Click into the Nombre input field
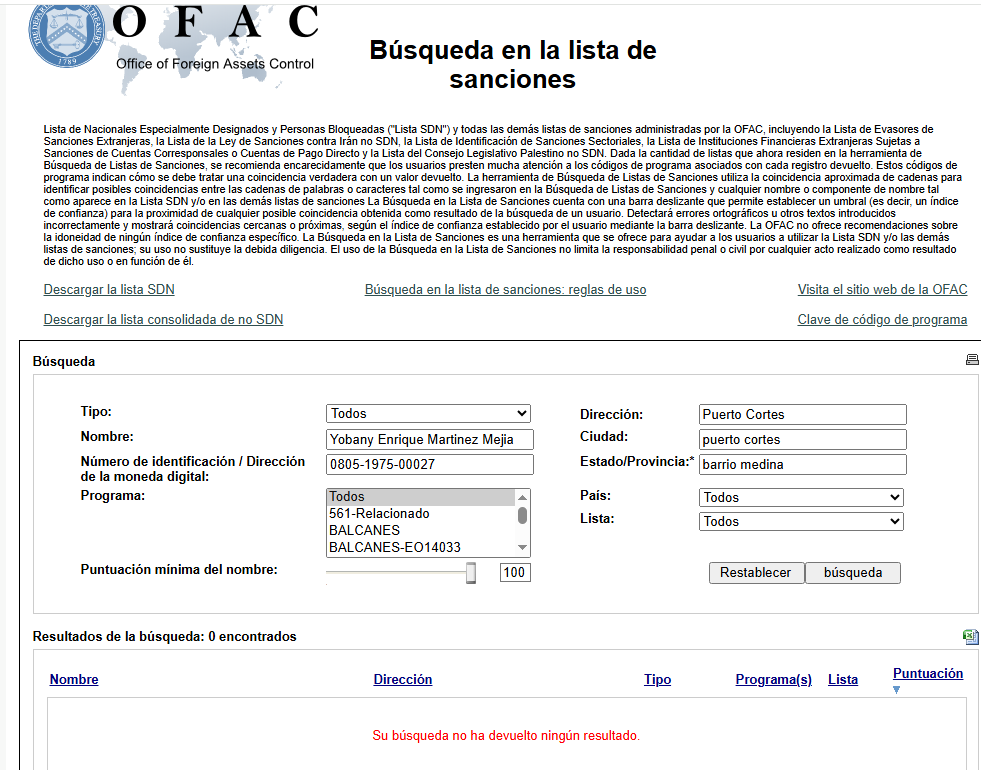 tap(430, 439)
